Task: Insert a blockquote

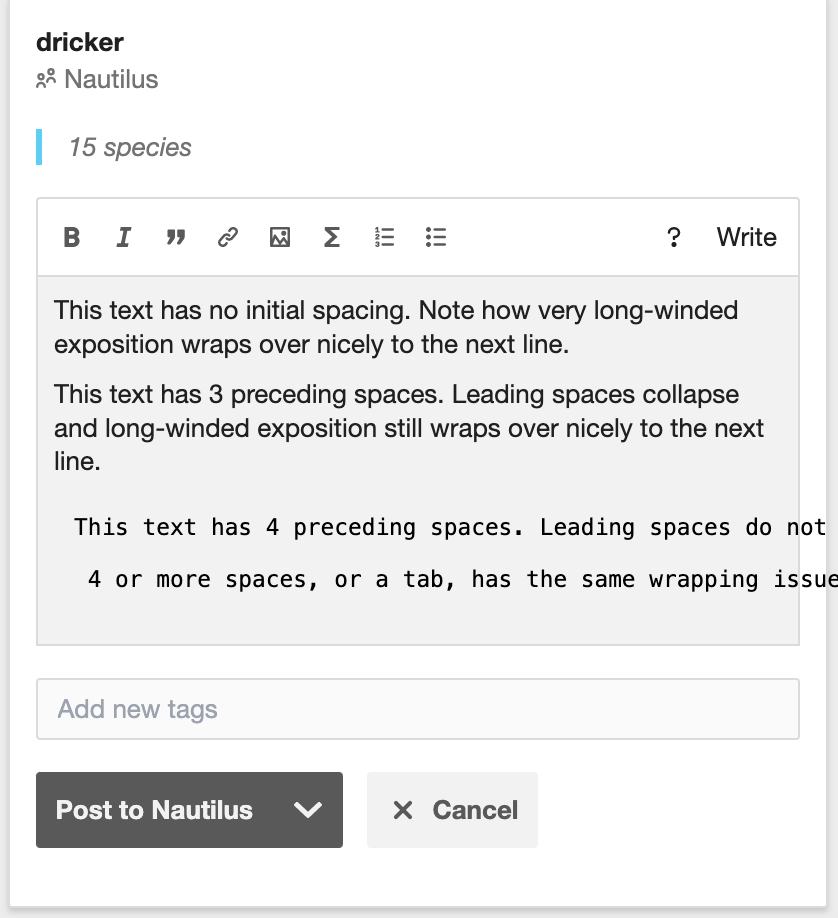Action: 175,237
